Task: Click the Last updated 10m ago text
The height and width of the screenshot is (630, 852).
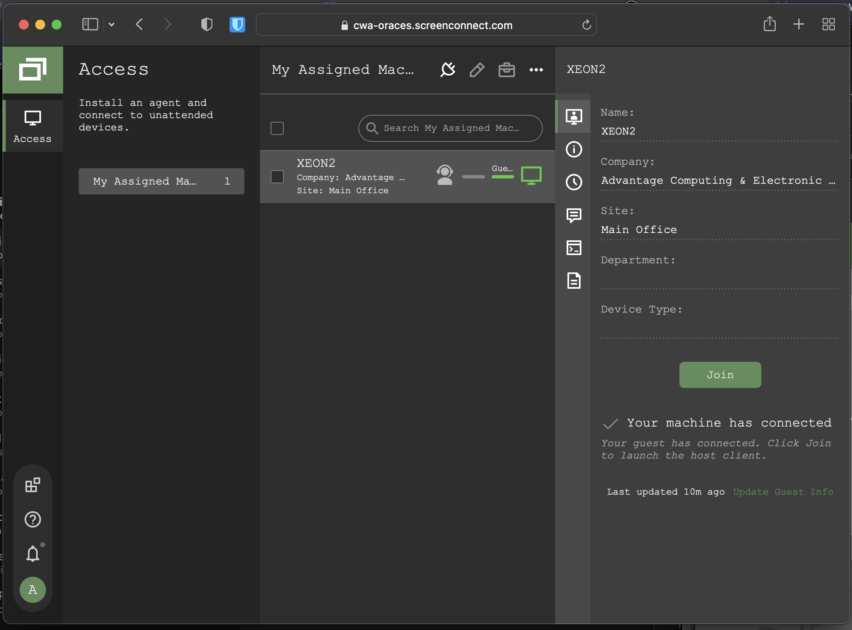Action: 666,492
